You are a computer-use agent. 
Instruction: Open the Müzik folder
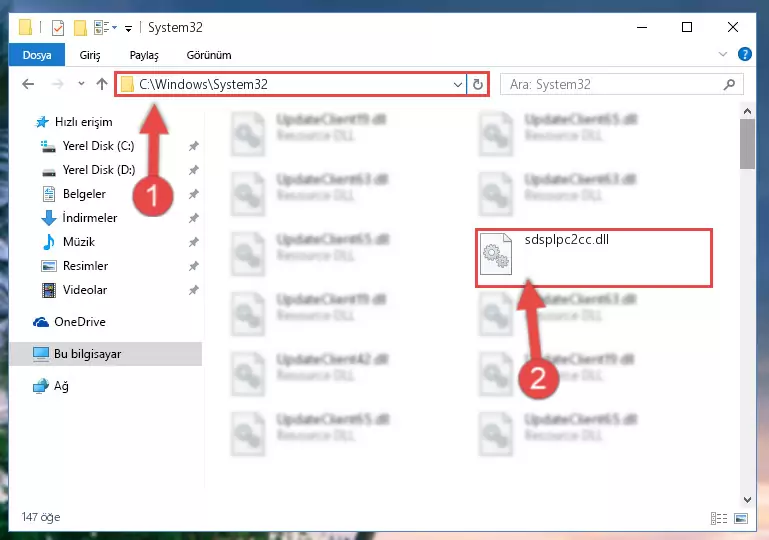(x=78, y=242)
